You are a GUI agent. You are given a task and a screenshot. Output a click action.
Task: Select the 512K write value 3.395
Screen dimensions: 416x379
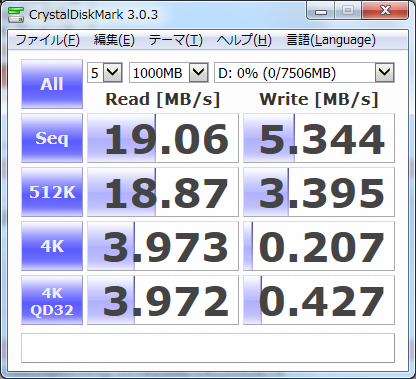pos(319,192)
